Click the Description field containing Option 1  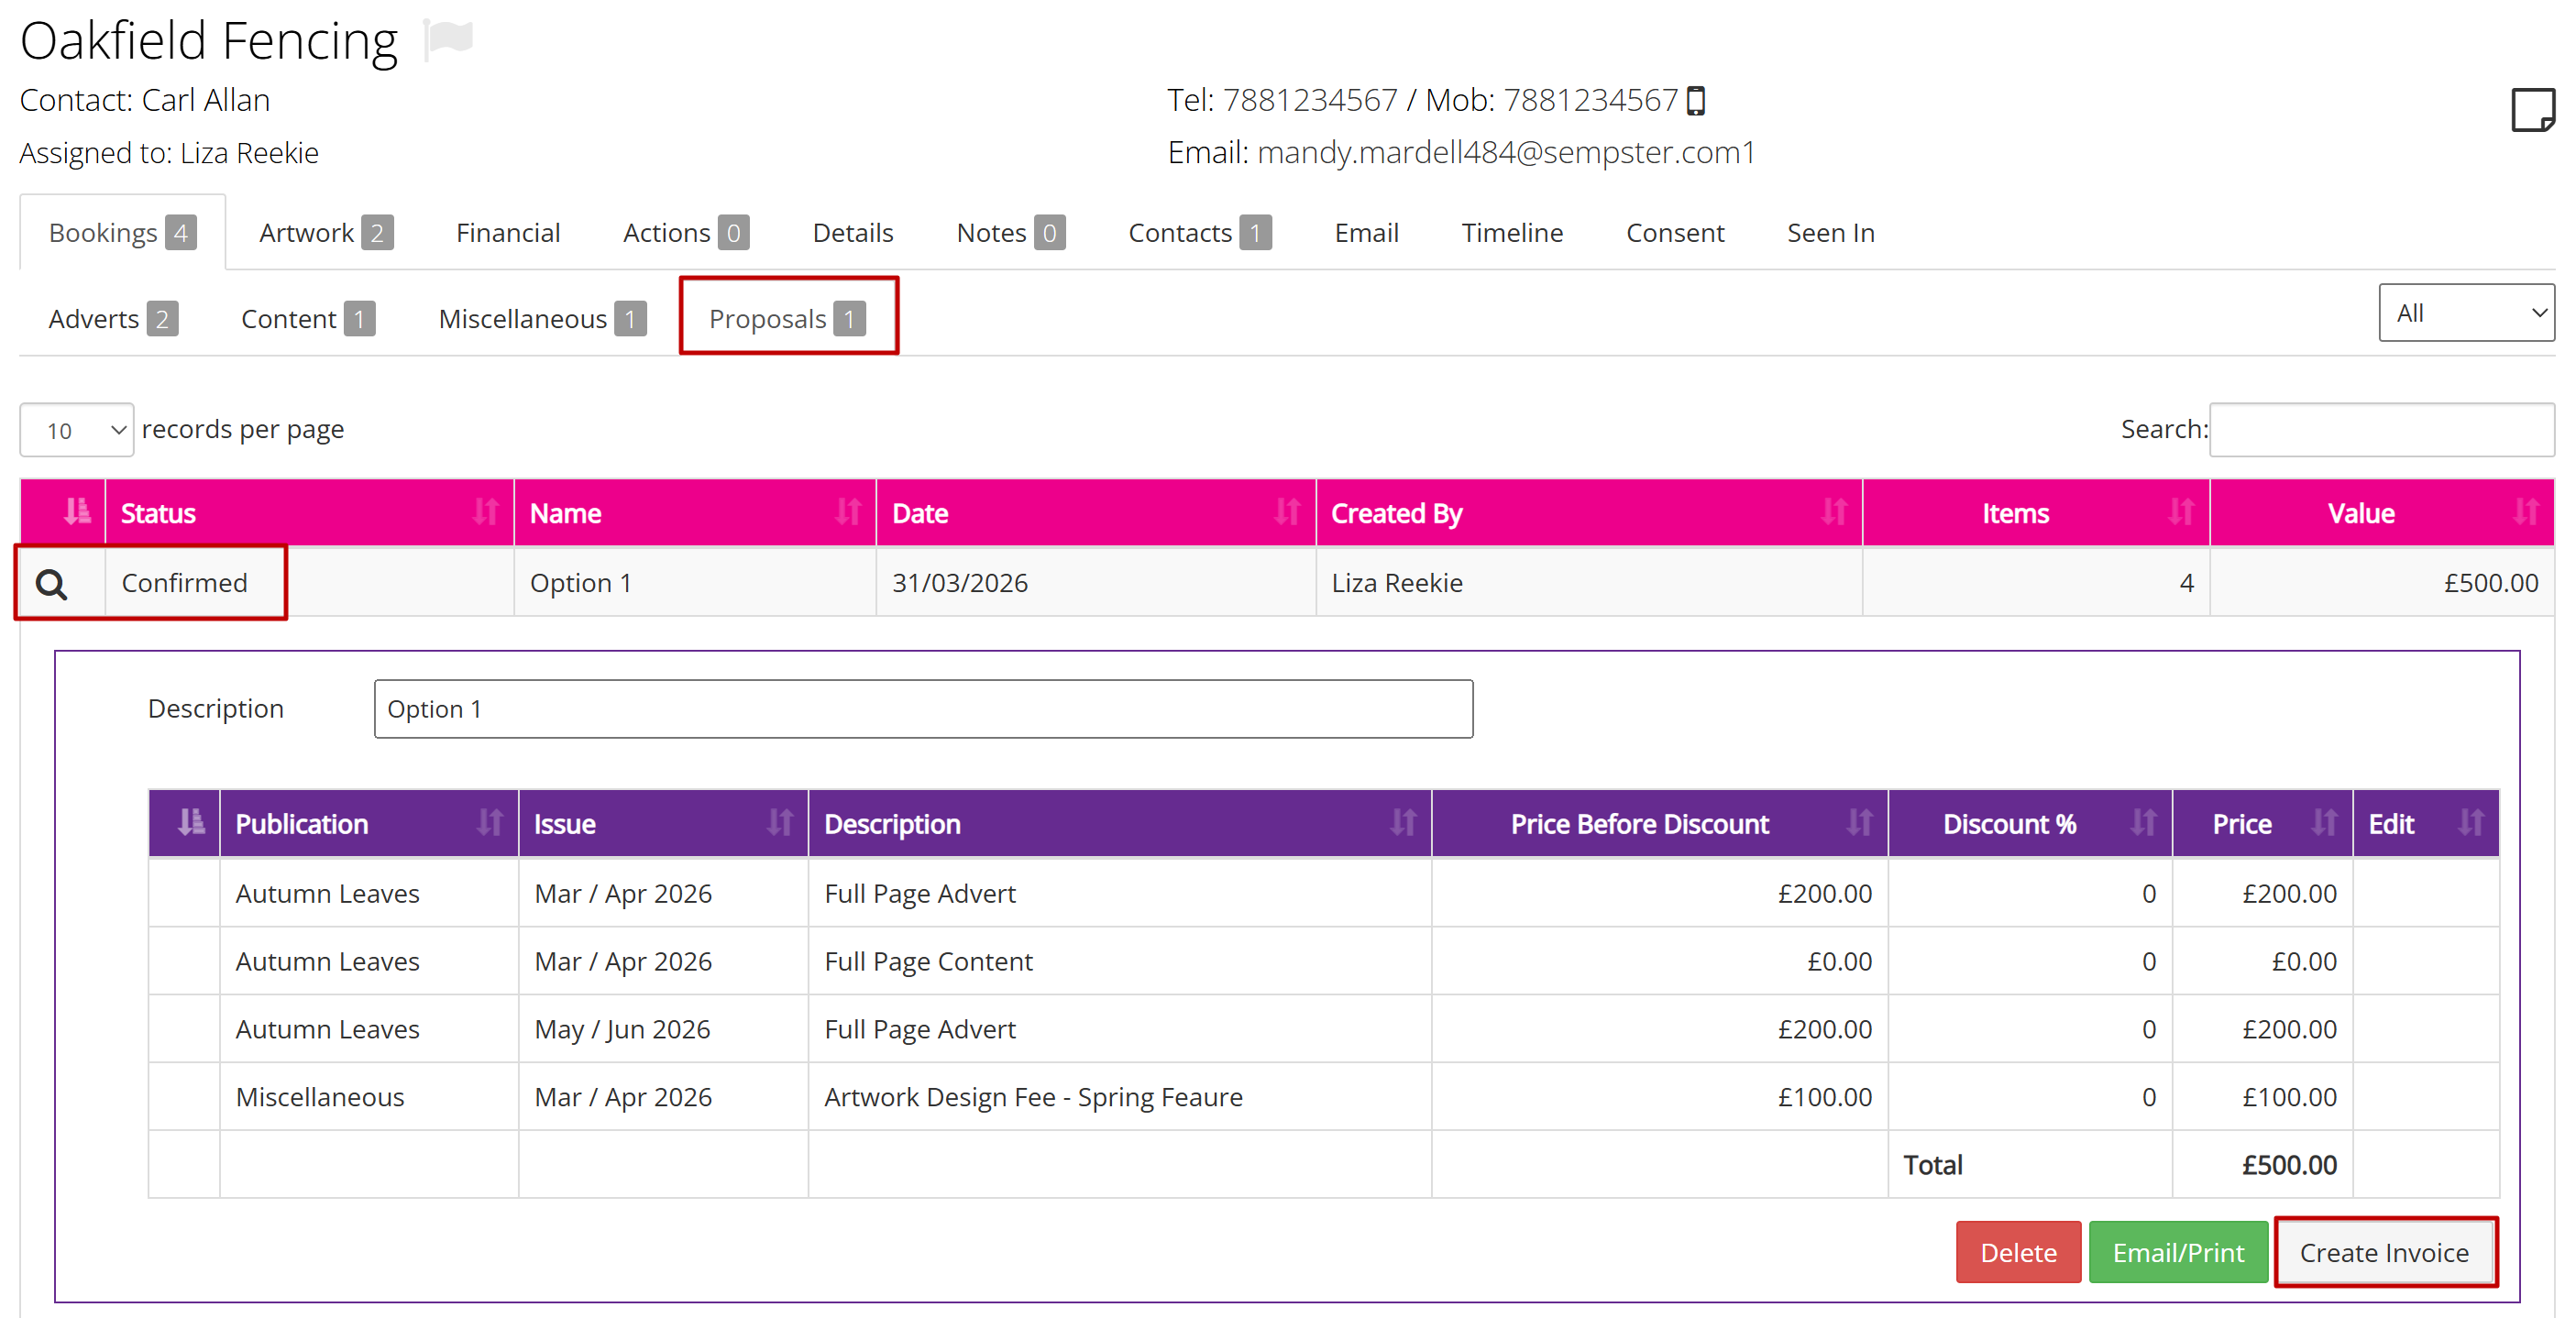pos(923,709)
